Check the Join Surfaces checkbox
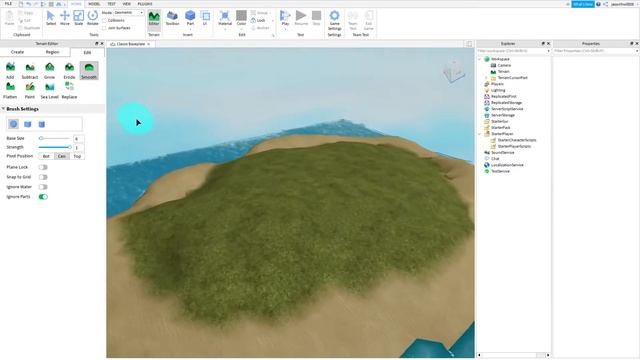The height and width of the screenshot is (360, 640). (104, 28)
